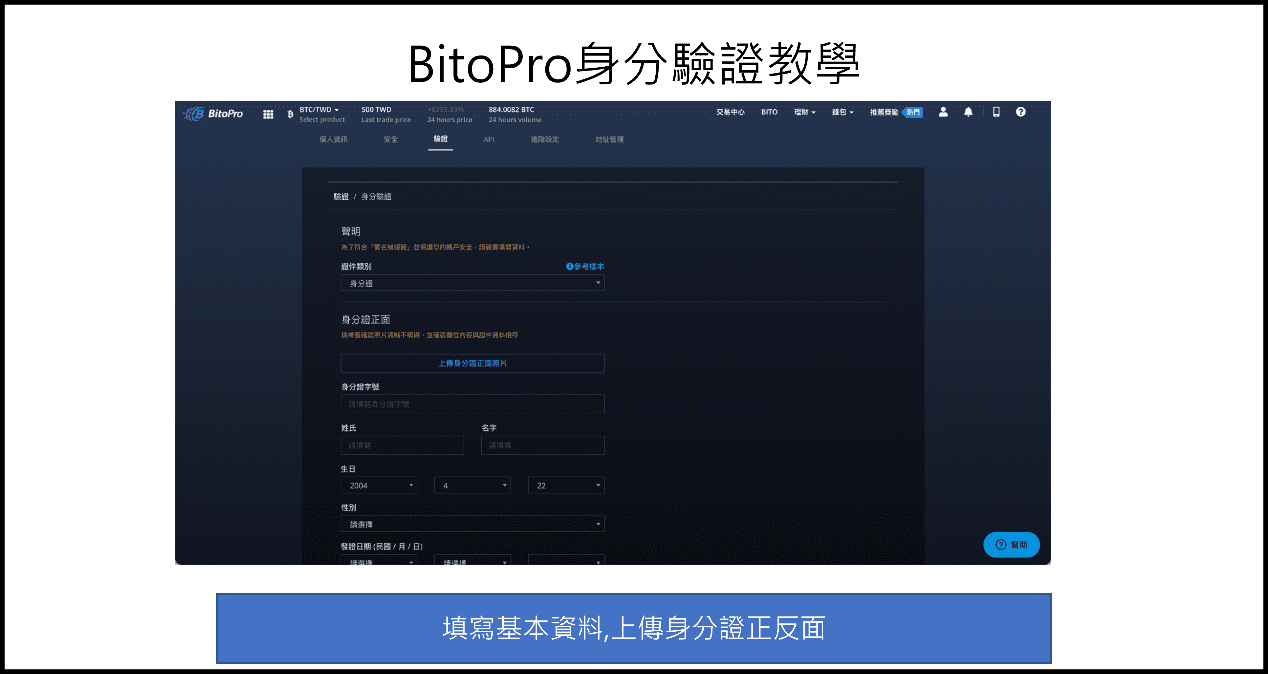
Task: Expand the 性別 gender dropdown
Action: (472, 523)
